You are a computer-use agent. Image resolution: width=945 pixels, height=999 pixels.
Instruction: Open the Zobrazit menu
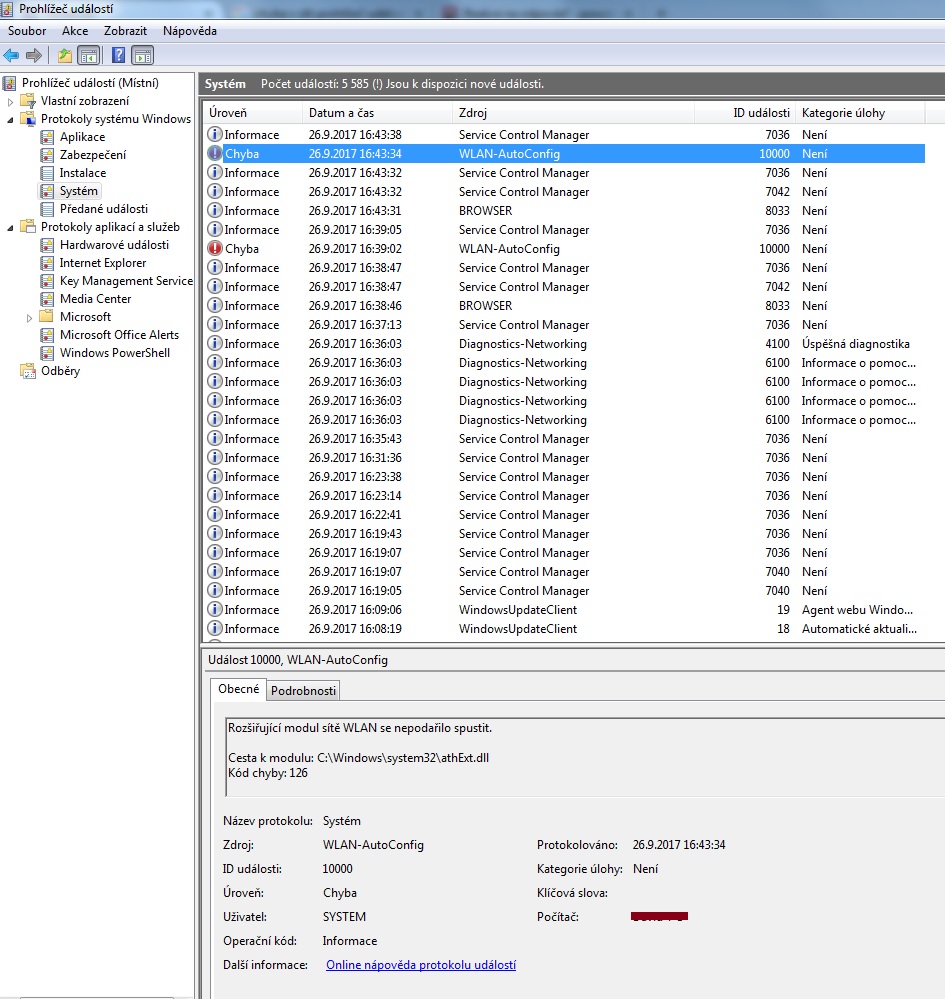(x=125, y=31)
